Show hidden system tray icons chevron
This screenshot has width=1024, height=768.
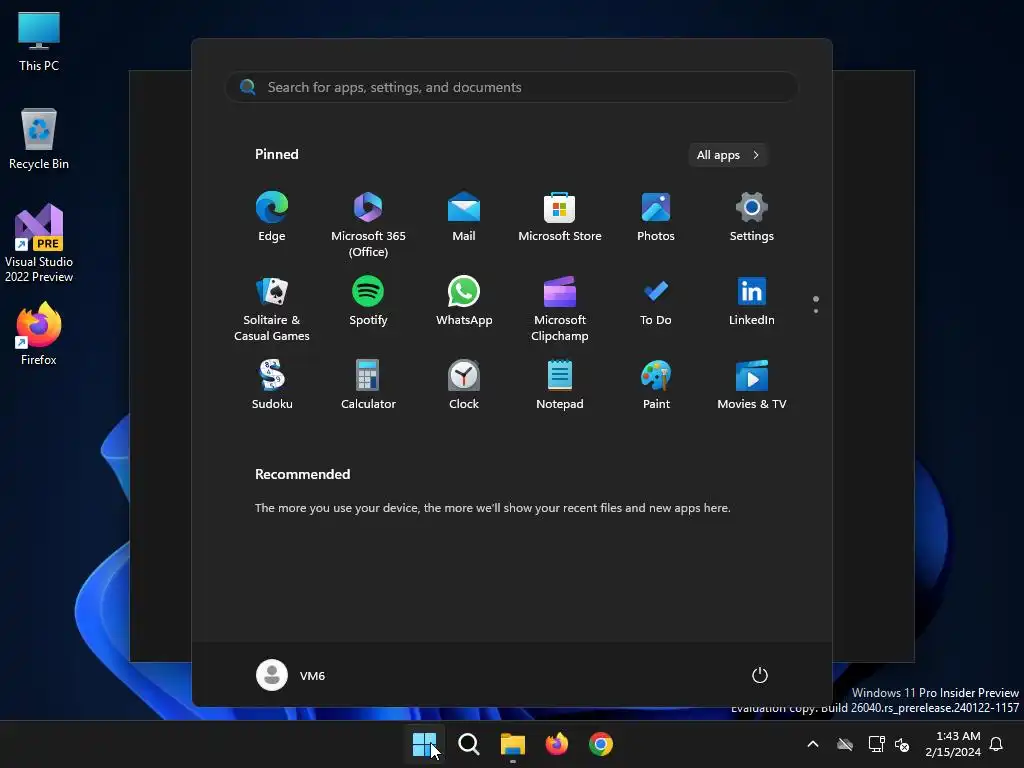[813, 744]
